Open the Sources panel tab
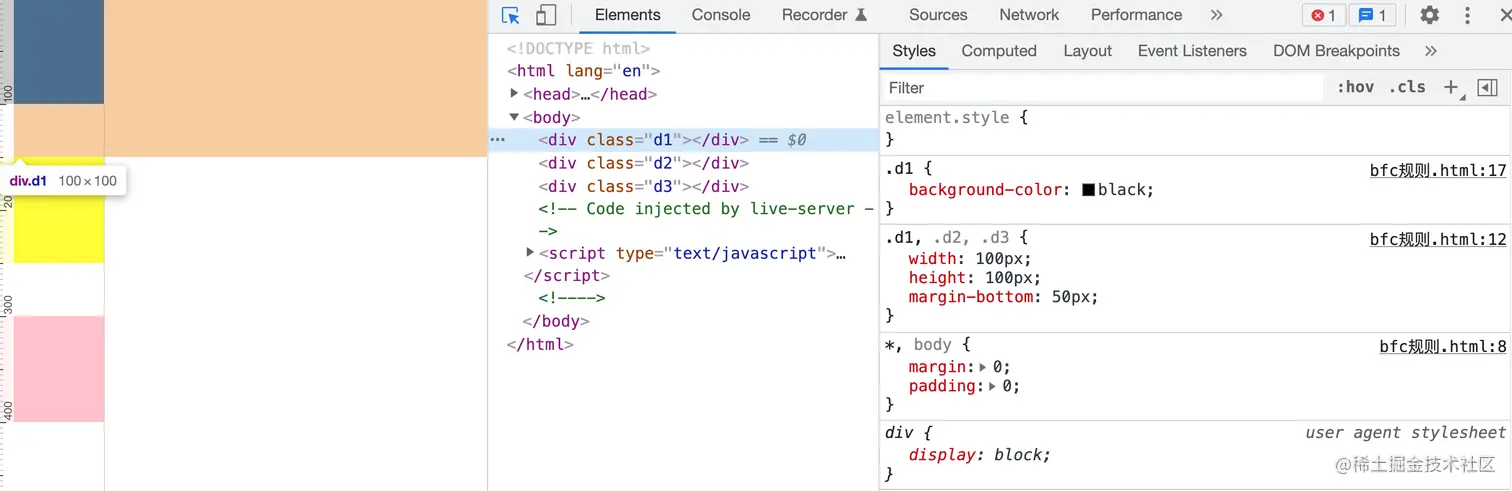The height and width of the screenshot is (491, 1512). [x=938, y=15]
